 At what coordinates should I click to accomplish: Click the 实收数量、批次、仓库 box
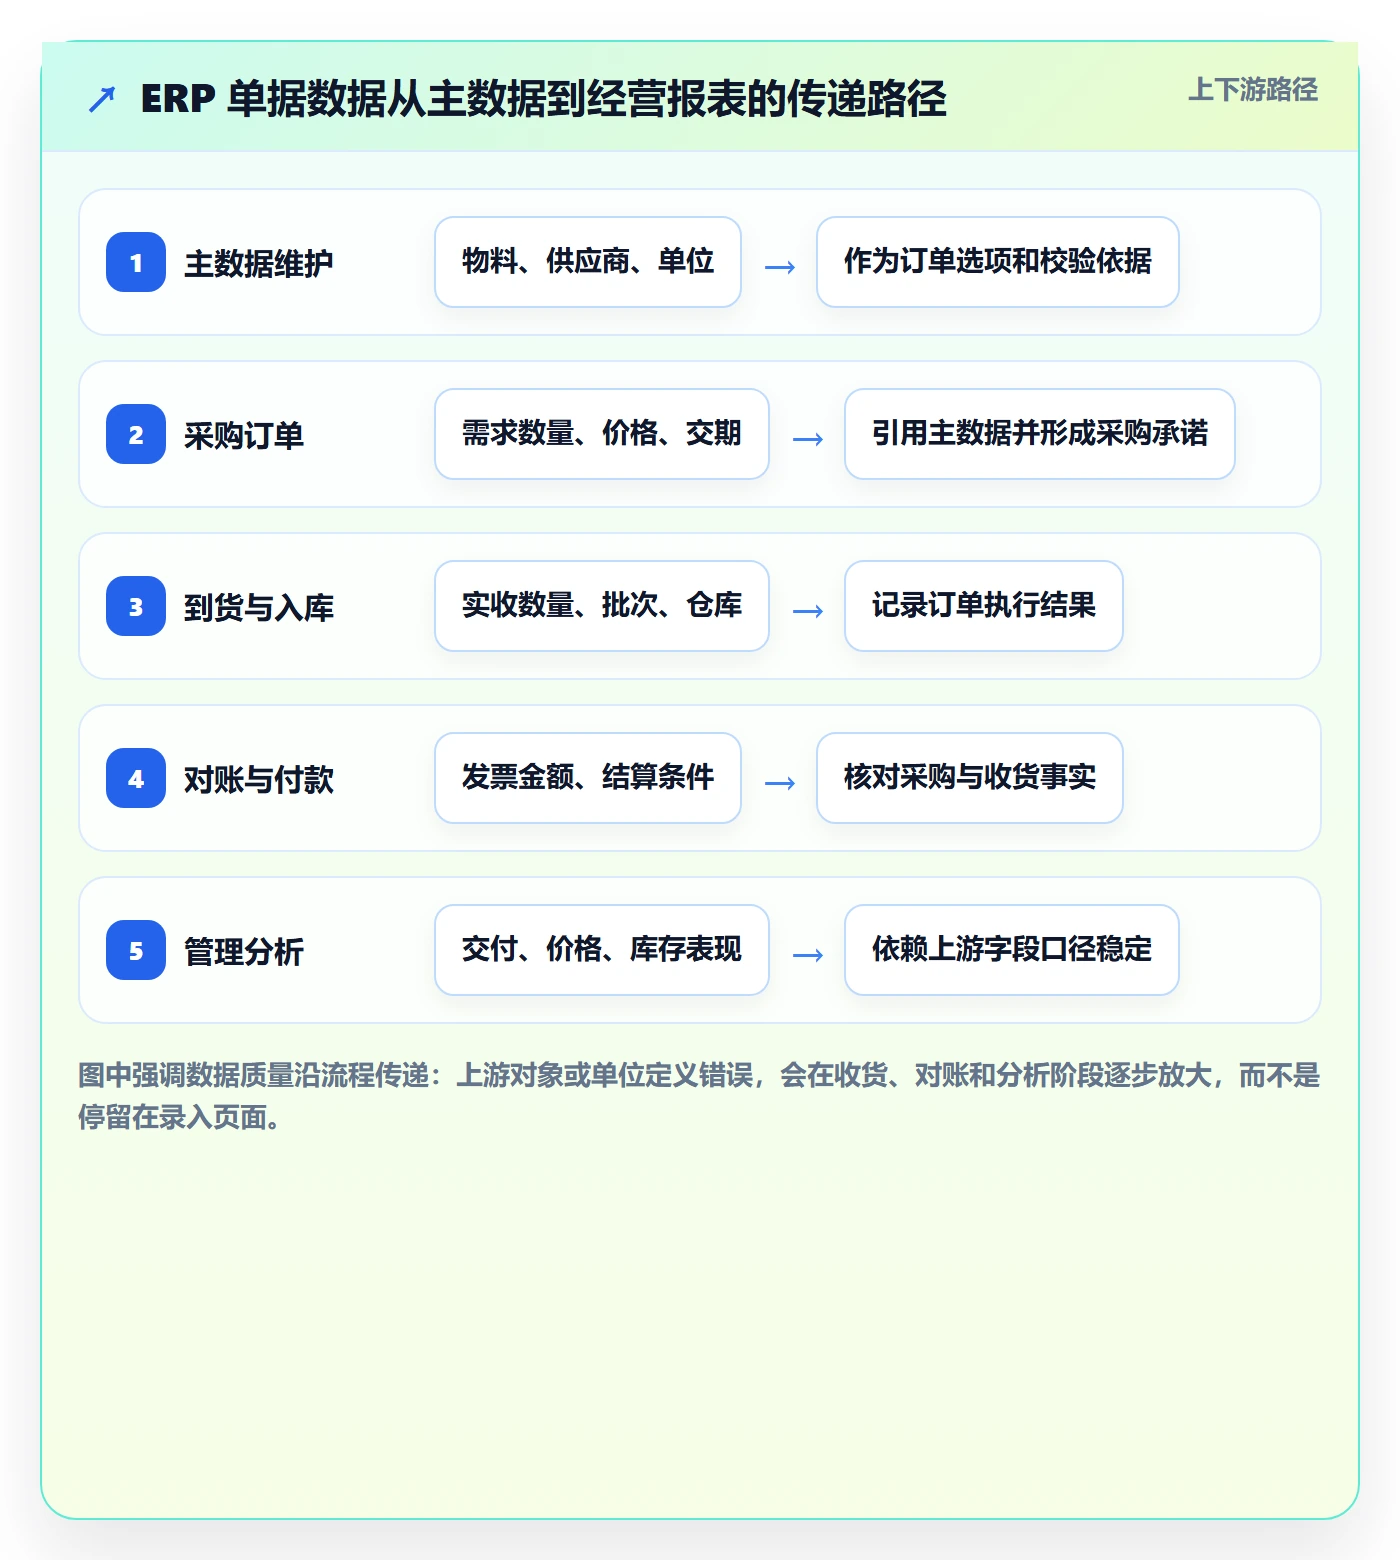pyautogui.click(x=602, y=606)
